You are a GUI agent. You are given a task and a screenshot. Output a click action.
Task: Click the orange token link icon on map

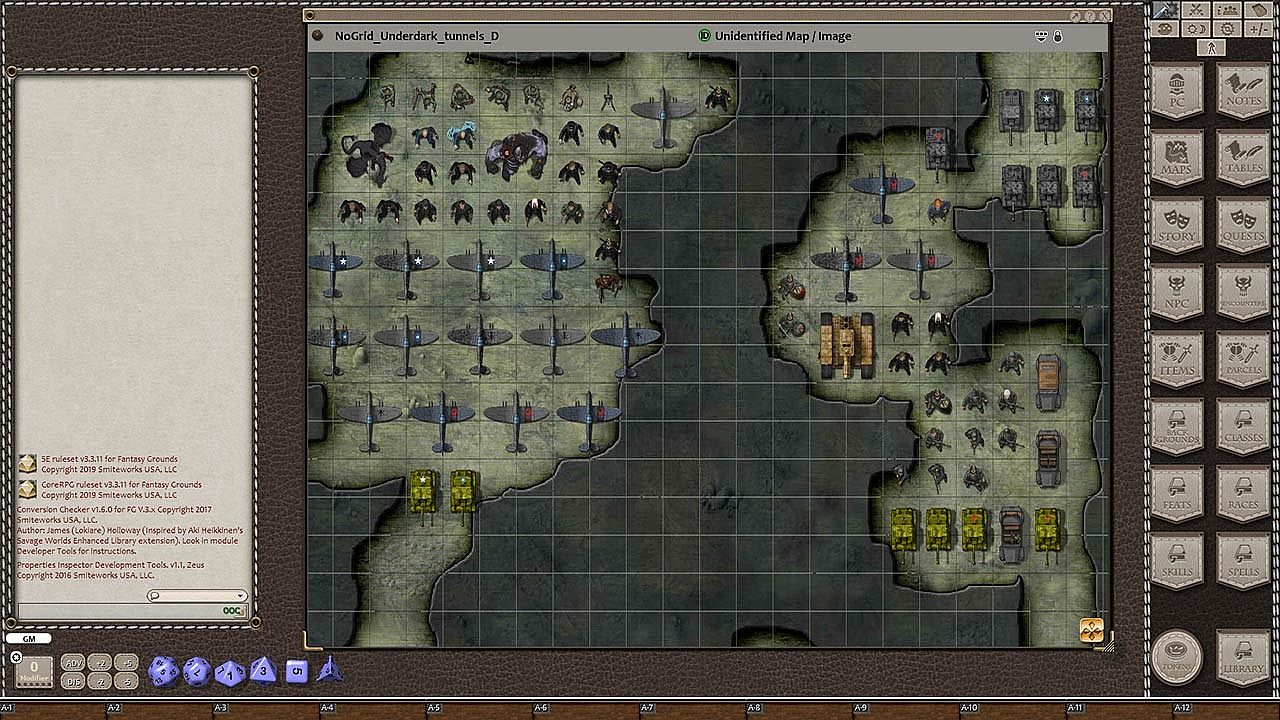[1091, 630]
